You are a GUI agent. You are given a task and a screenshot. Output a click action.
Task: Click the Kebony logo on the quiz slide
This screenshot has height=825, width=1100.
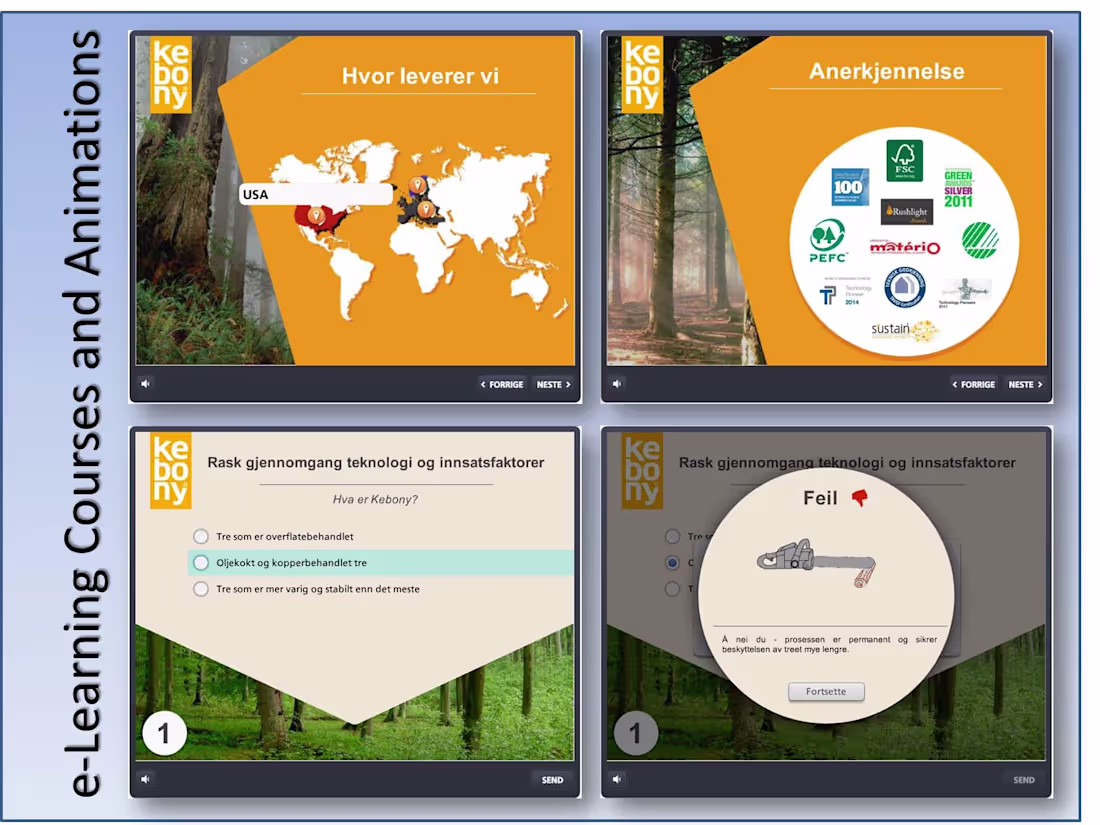(170, 470)
